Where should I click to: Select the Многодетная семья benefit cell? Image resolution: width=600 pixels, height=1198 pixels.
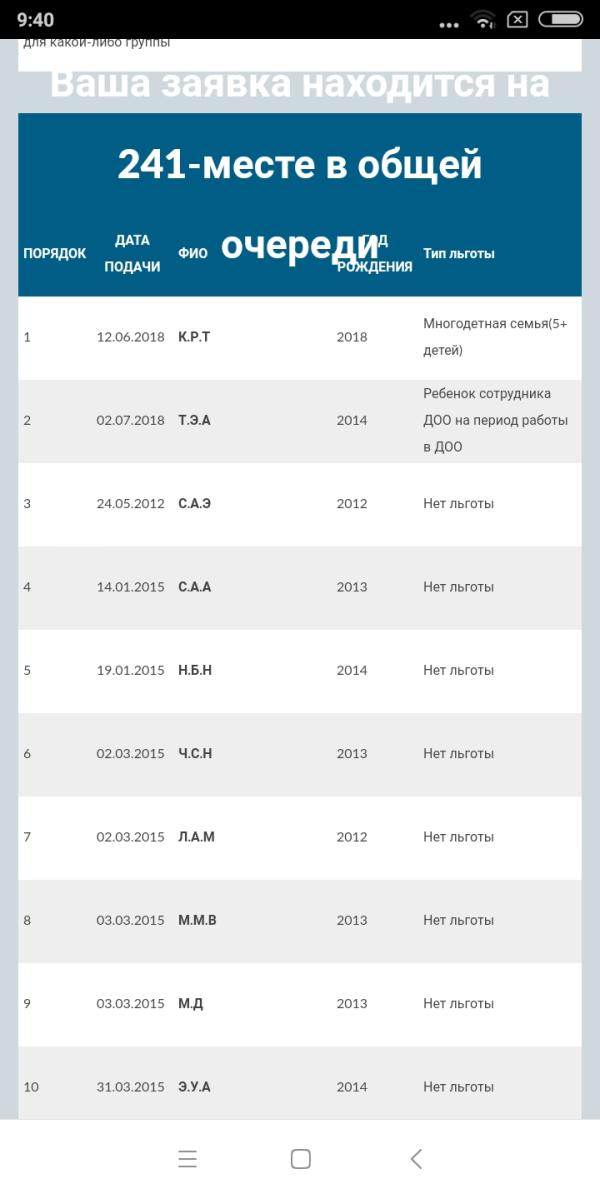tap(495, 337)
